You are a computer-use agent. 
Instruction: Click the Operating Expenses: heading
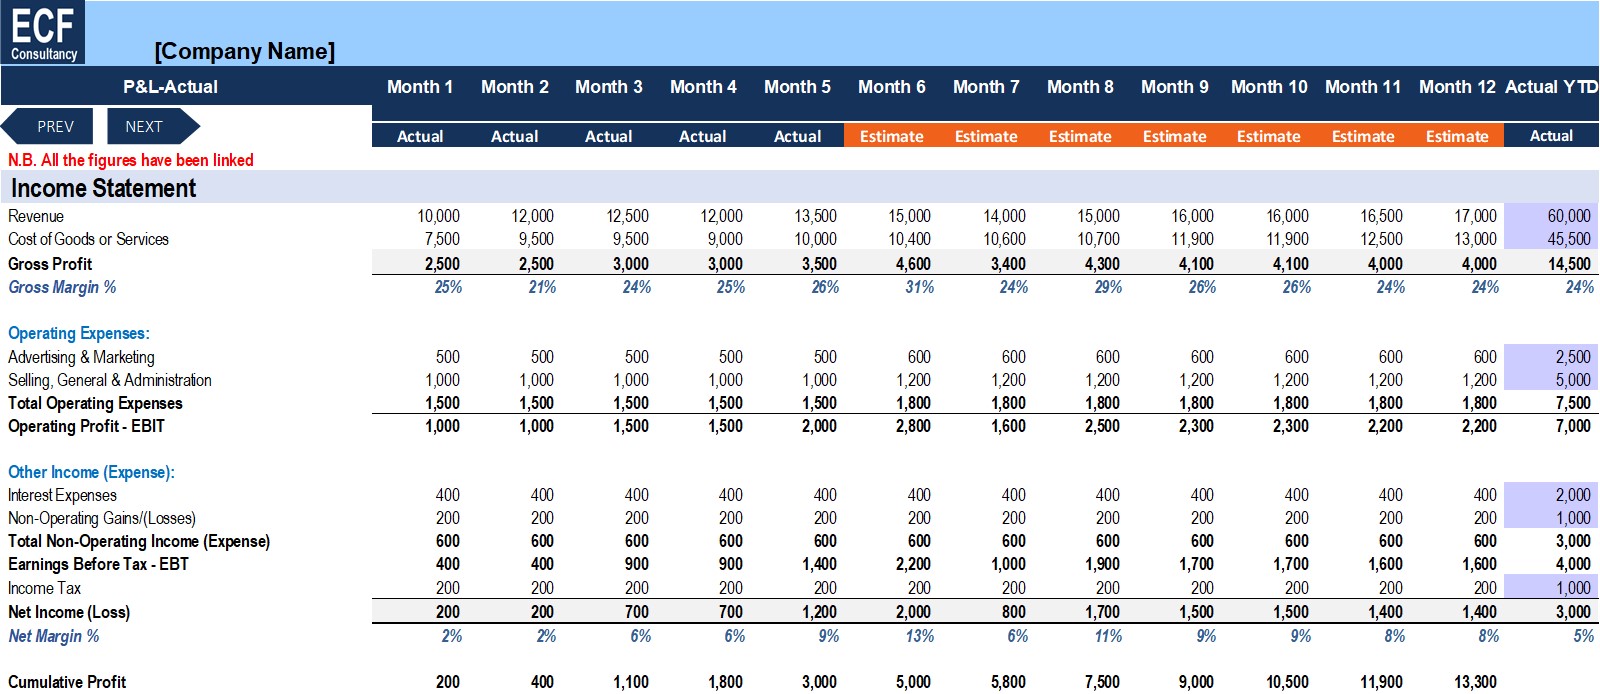(x=79, y=333)
